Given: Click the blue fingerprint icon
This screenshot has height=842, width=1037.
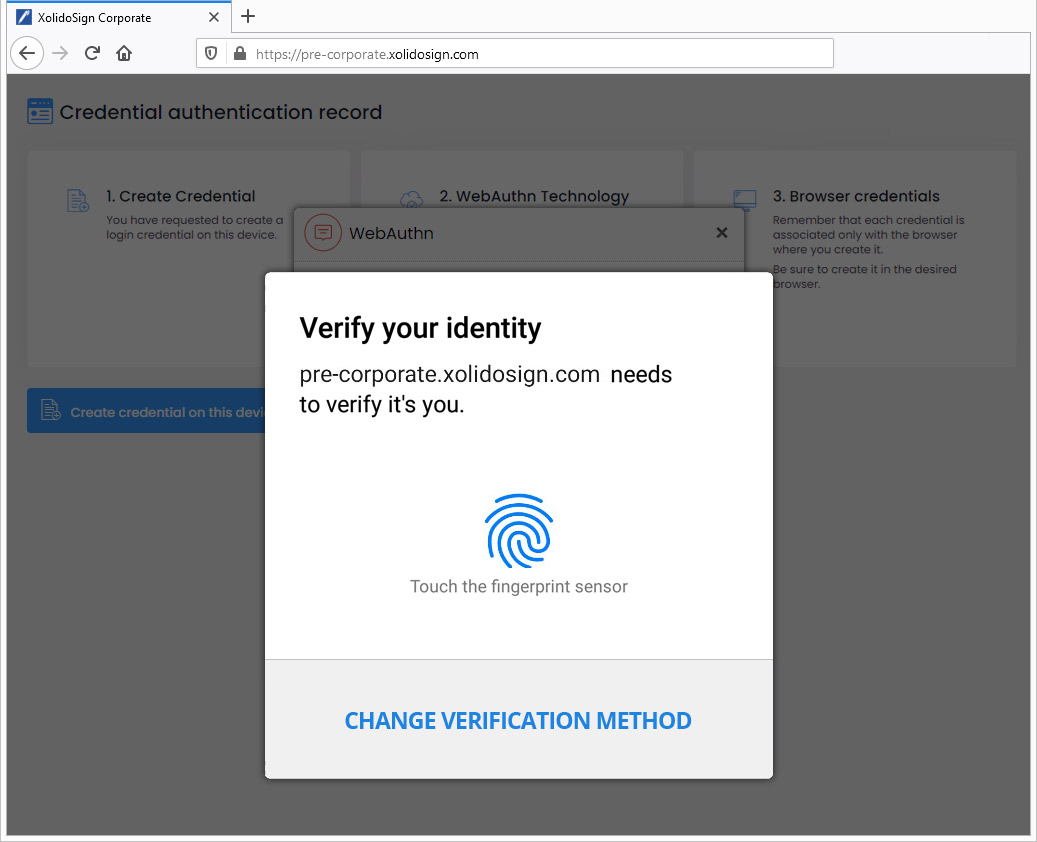Looking at the screenshot, I should [519, 530].
